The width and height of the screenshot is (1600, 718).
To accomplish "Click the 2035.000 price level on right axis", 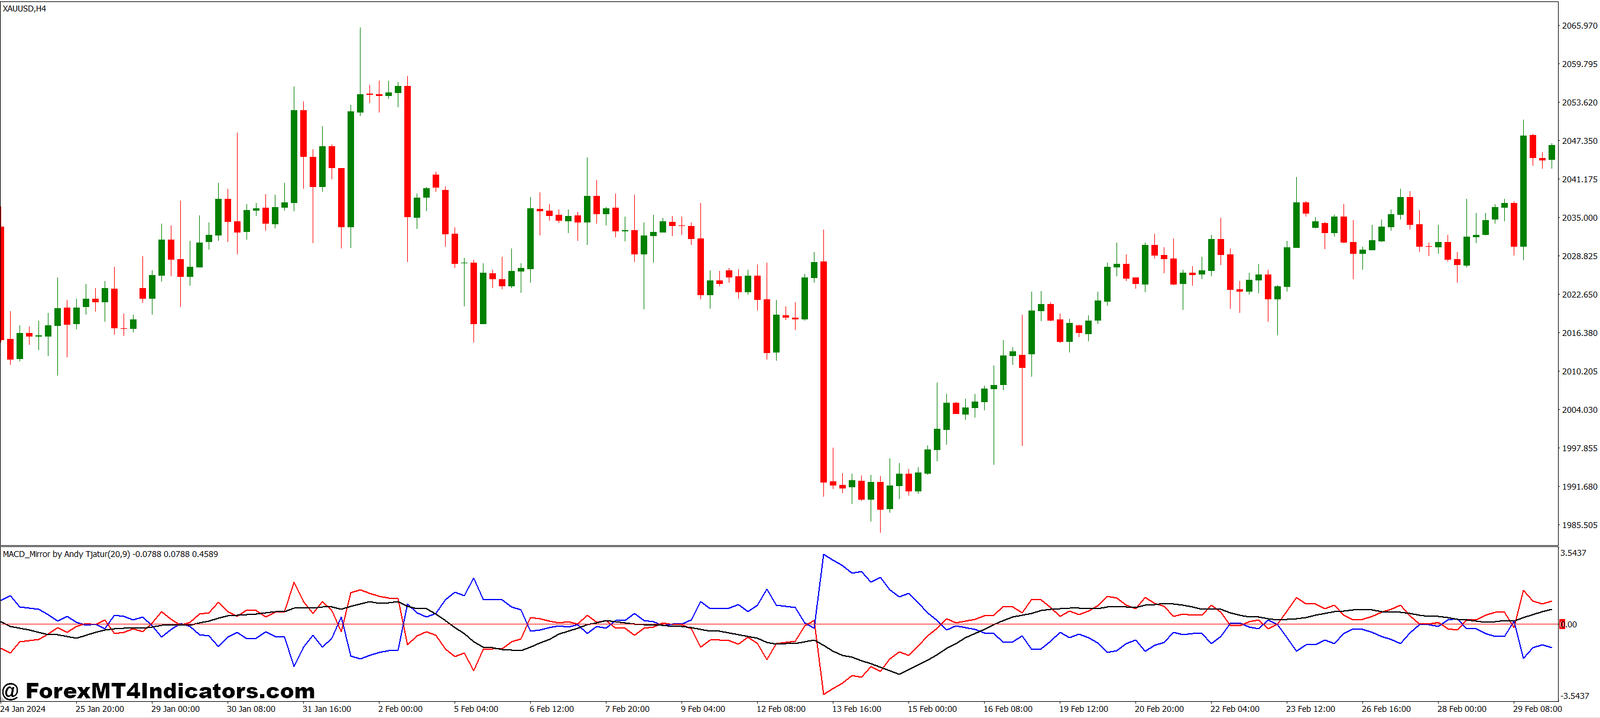I will tap(1579, 218).
